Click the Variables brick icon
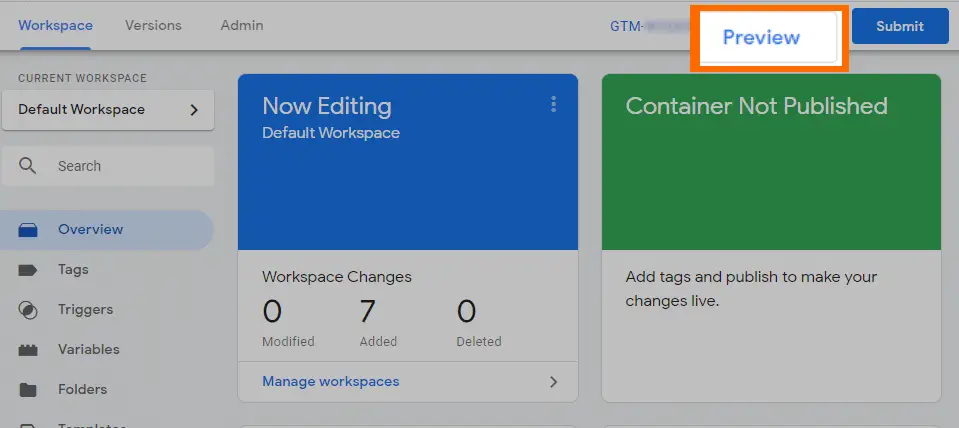 (28, 350)
